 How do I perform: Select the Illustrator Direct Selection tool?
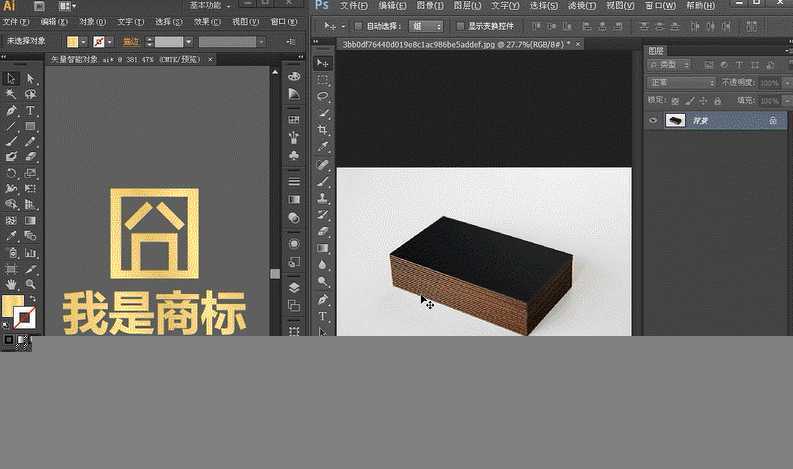point(30,78)
